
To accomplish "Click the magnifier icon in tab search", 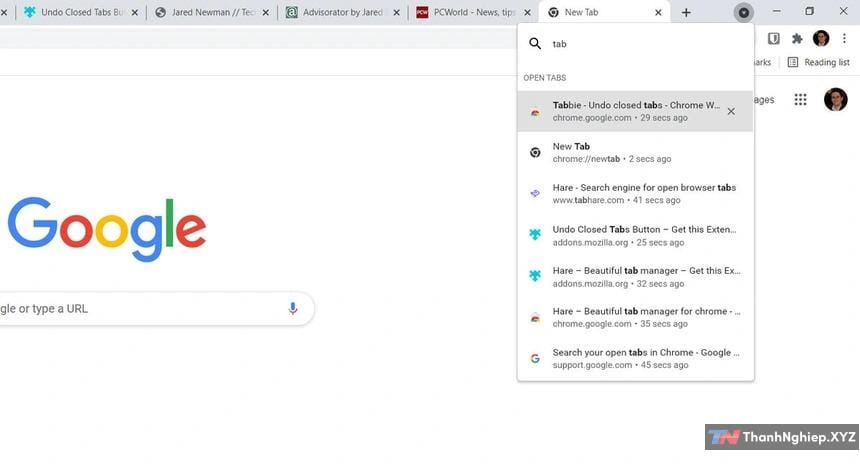I will click(x=535, y=44).
